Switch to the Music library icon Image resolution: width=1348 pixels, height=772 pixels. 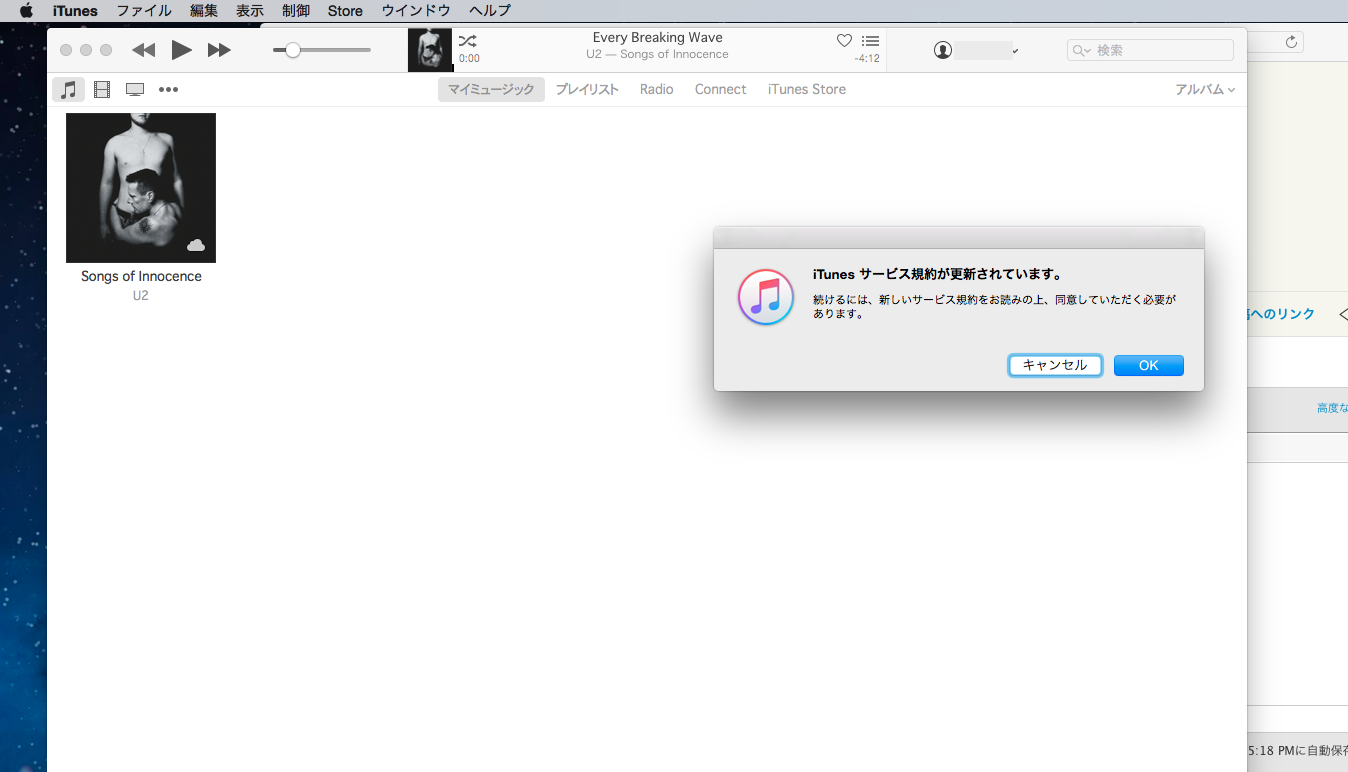[x=68, y=89]
